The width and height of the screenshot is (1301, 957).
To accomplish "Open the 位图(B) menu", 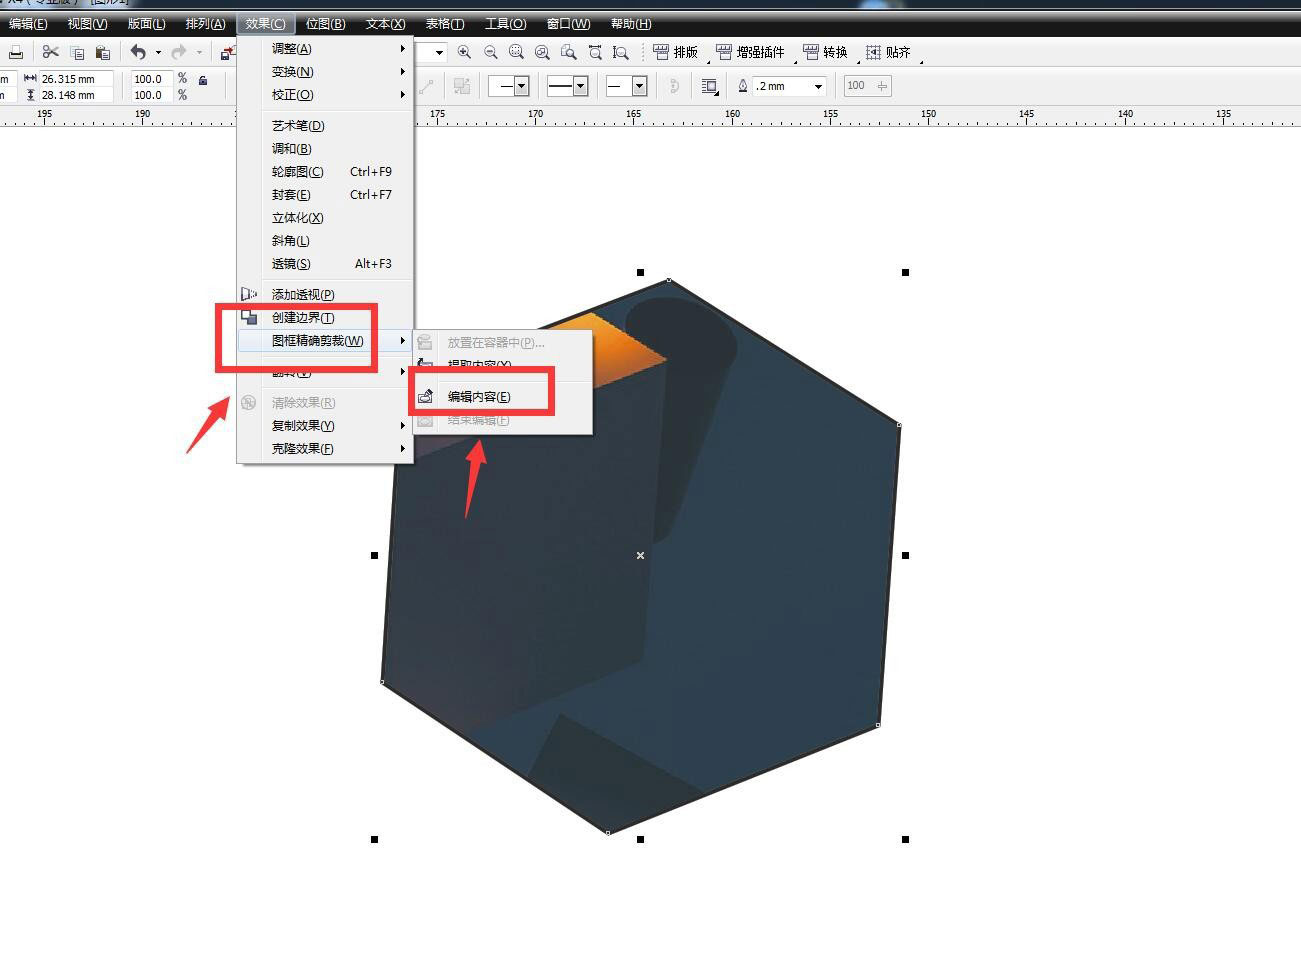I will 325,24.
